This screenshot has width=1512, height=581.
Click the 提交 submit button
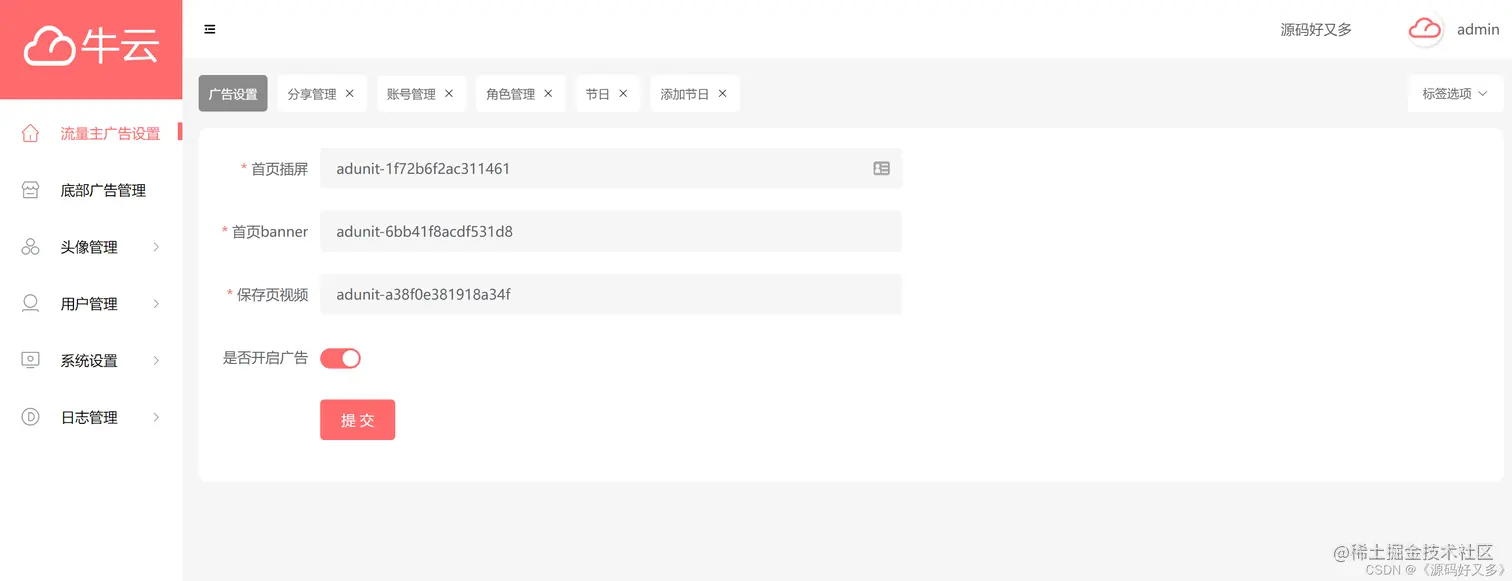coord(357,420)
